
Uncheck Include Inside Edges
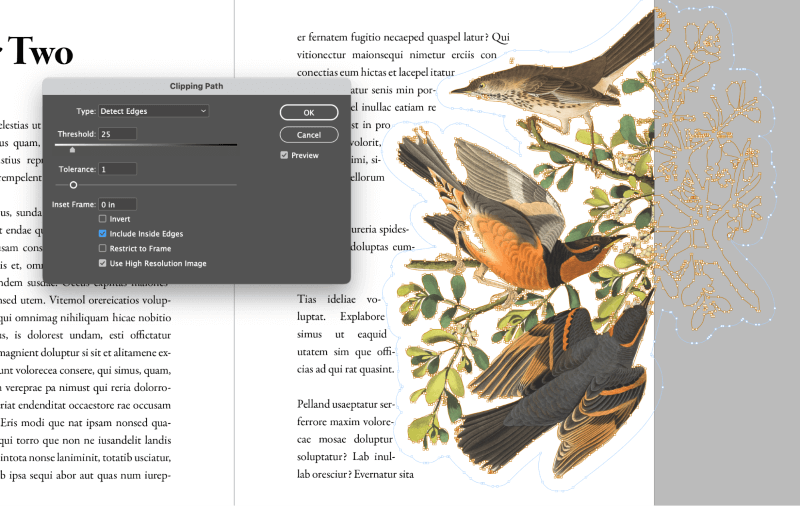103,234
